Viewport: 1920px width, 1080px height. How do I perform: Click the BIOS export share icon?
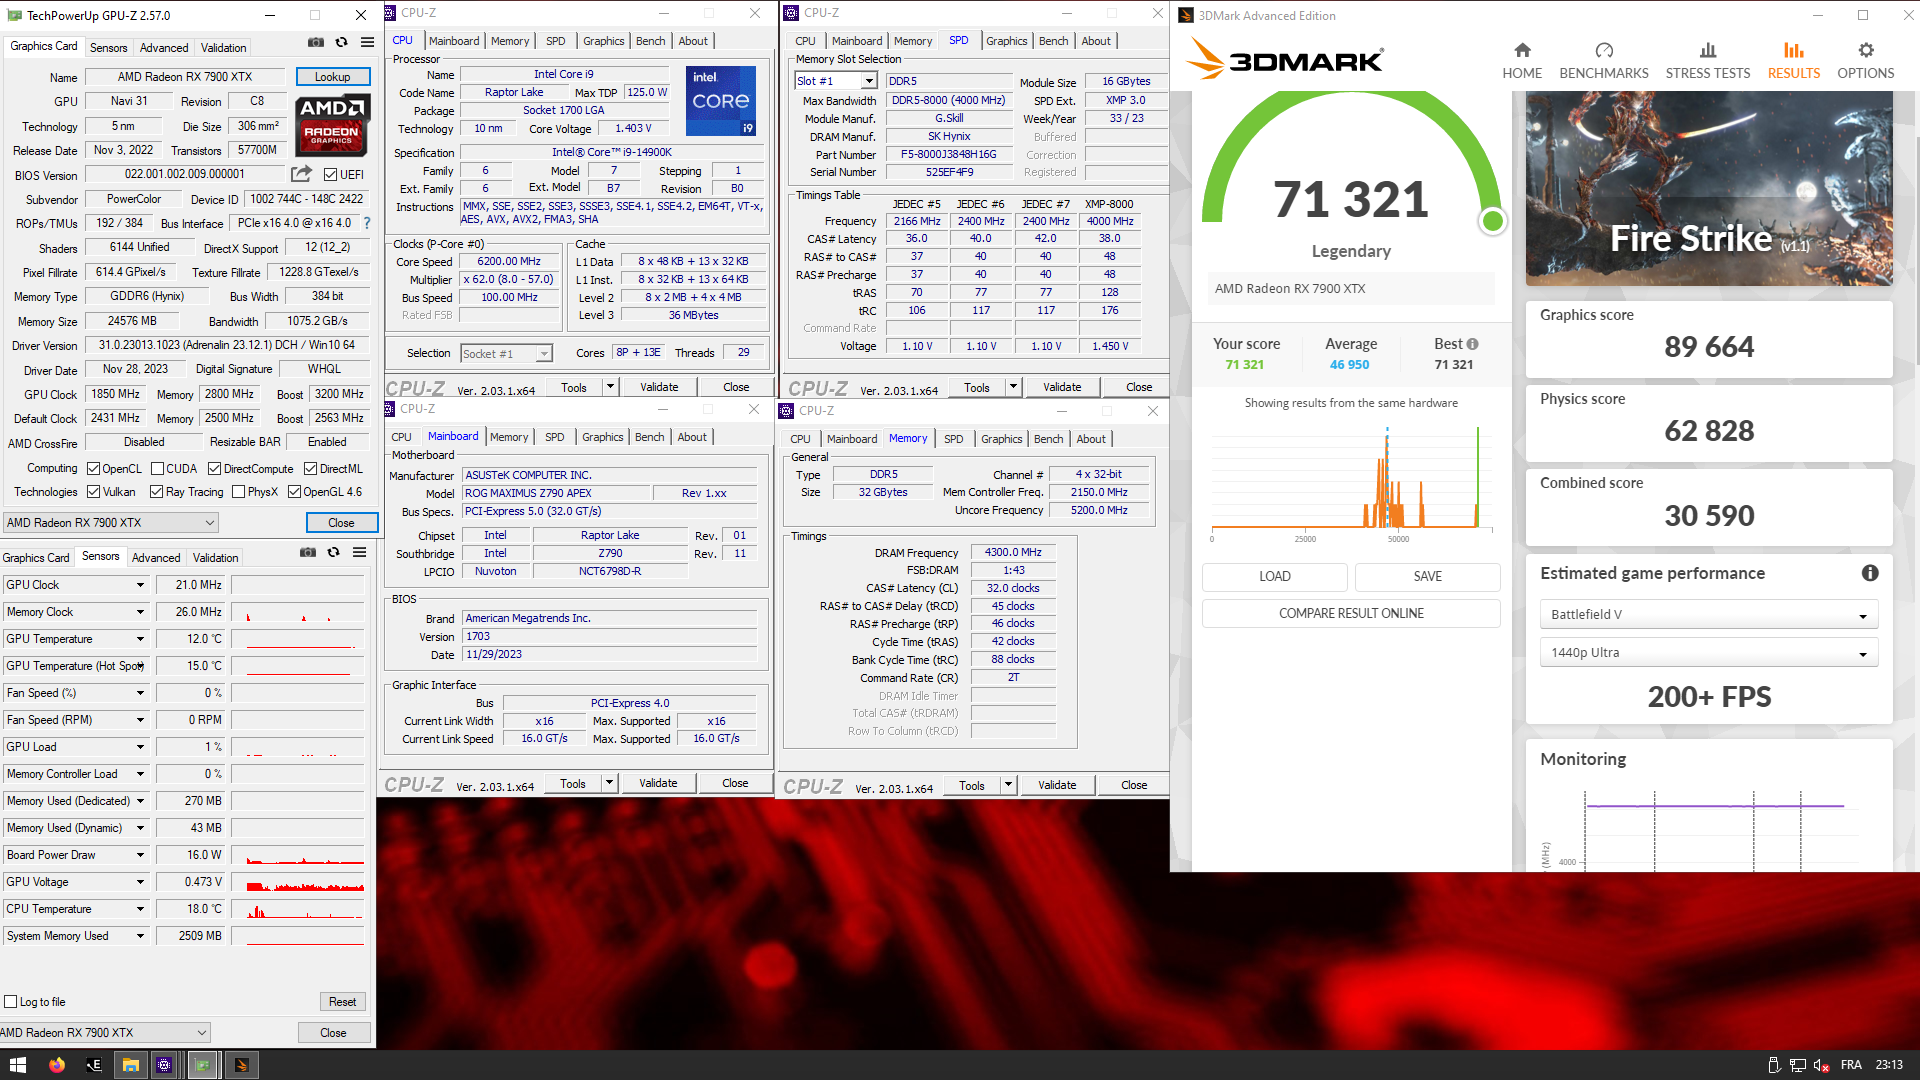tap(301, 174)
